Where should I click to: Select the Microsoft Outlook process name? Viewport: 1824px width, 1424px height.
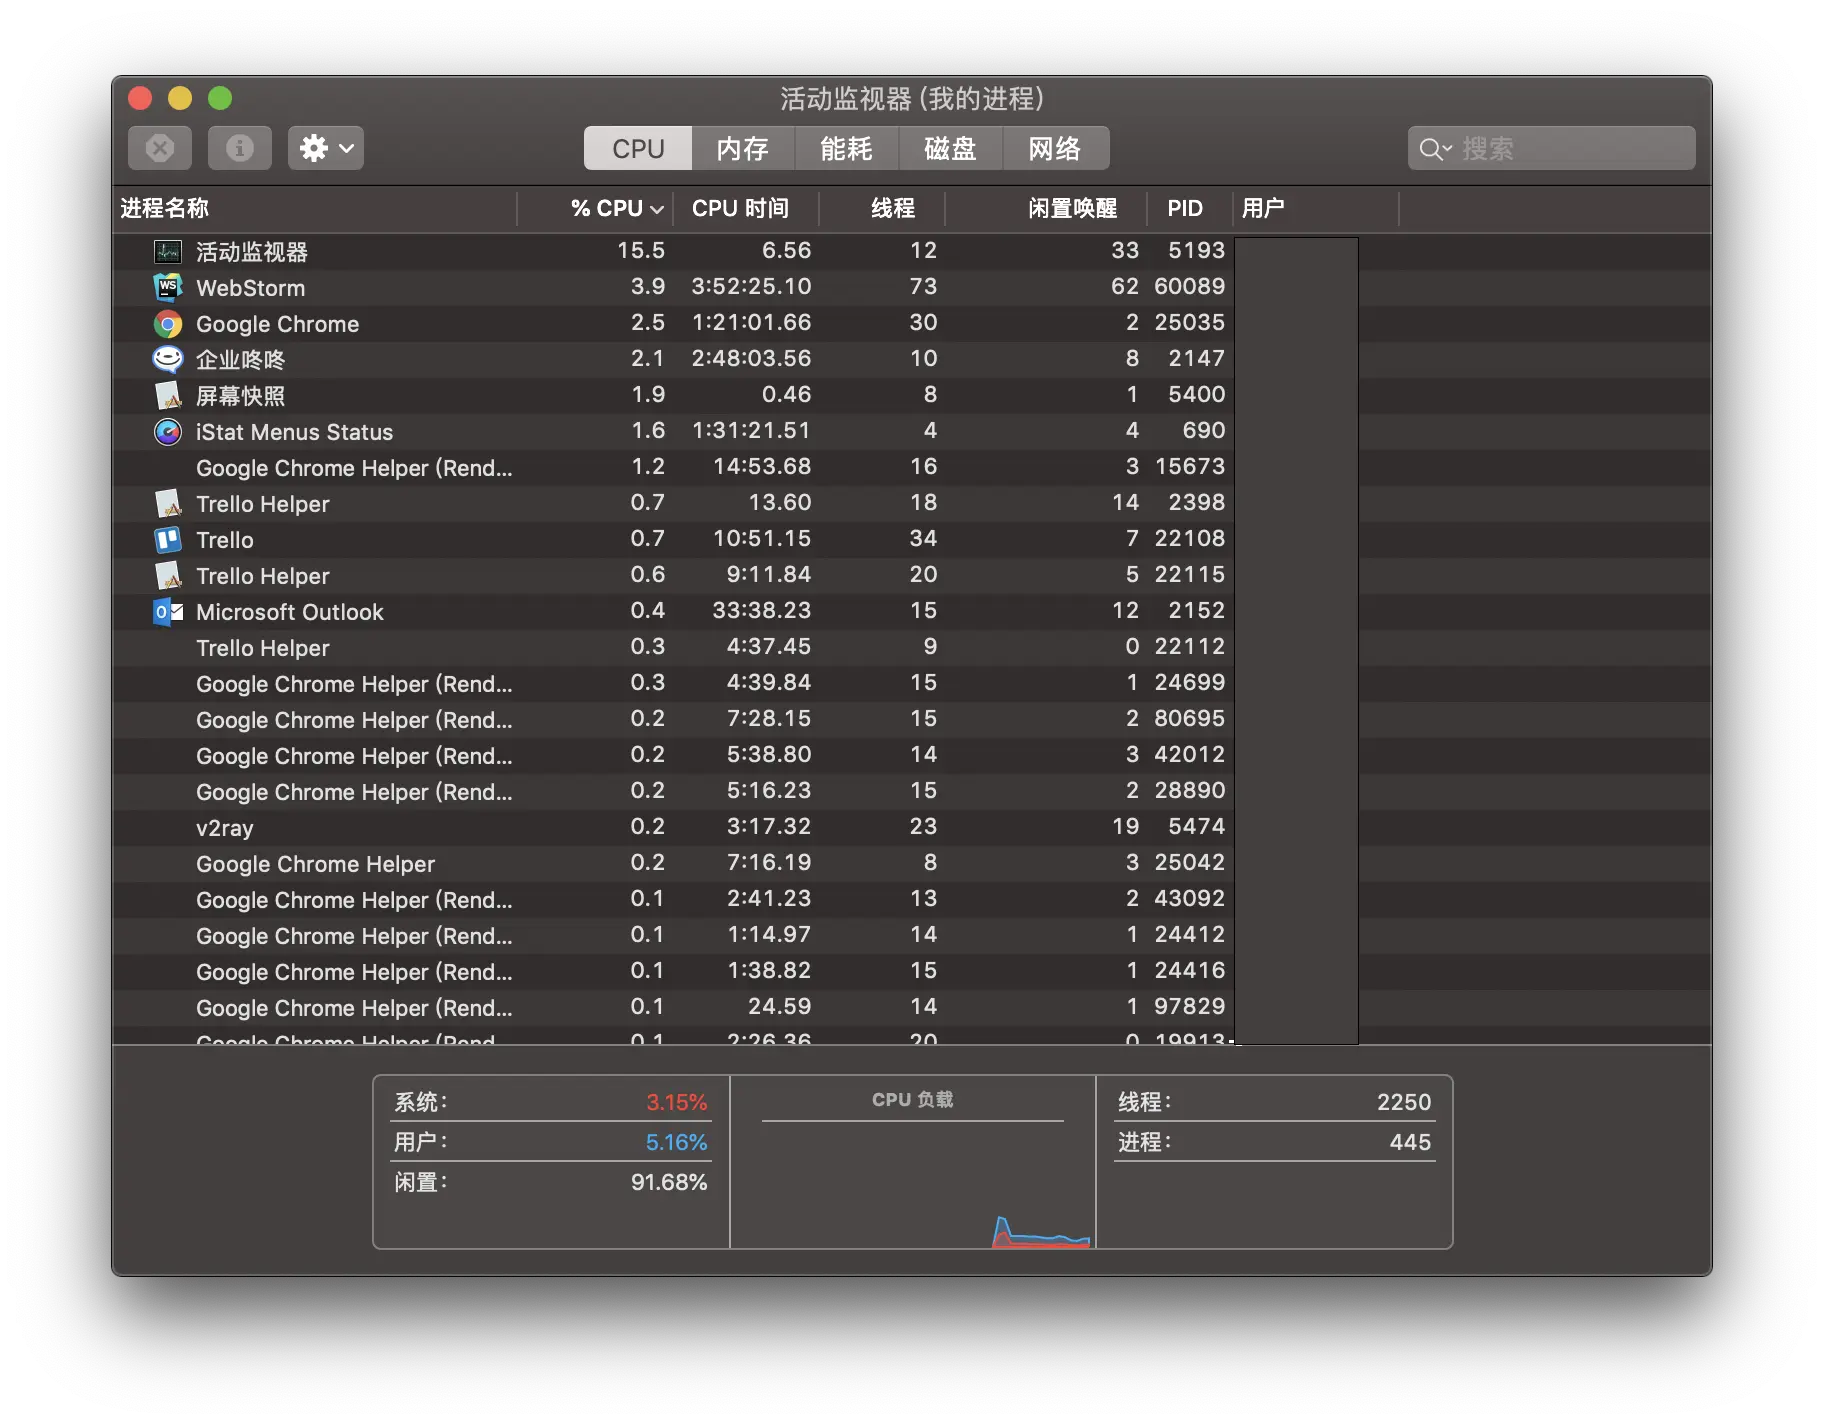coord(290,612)
